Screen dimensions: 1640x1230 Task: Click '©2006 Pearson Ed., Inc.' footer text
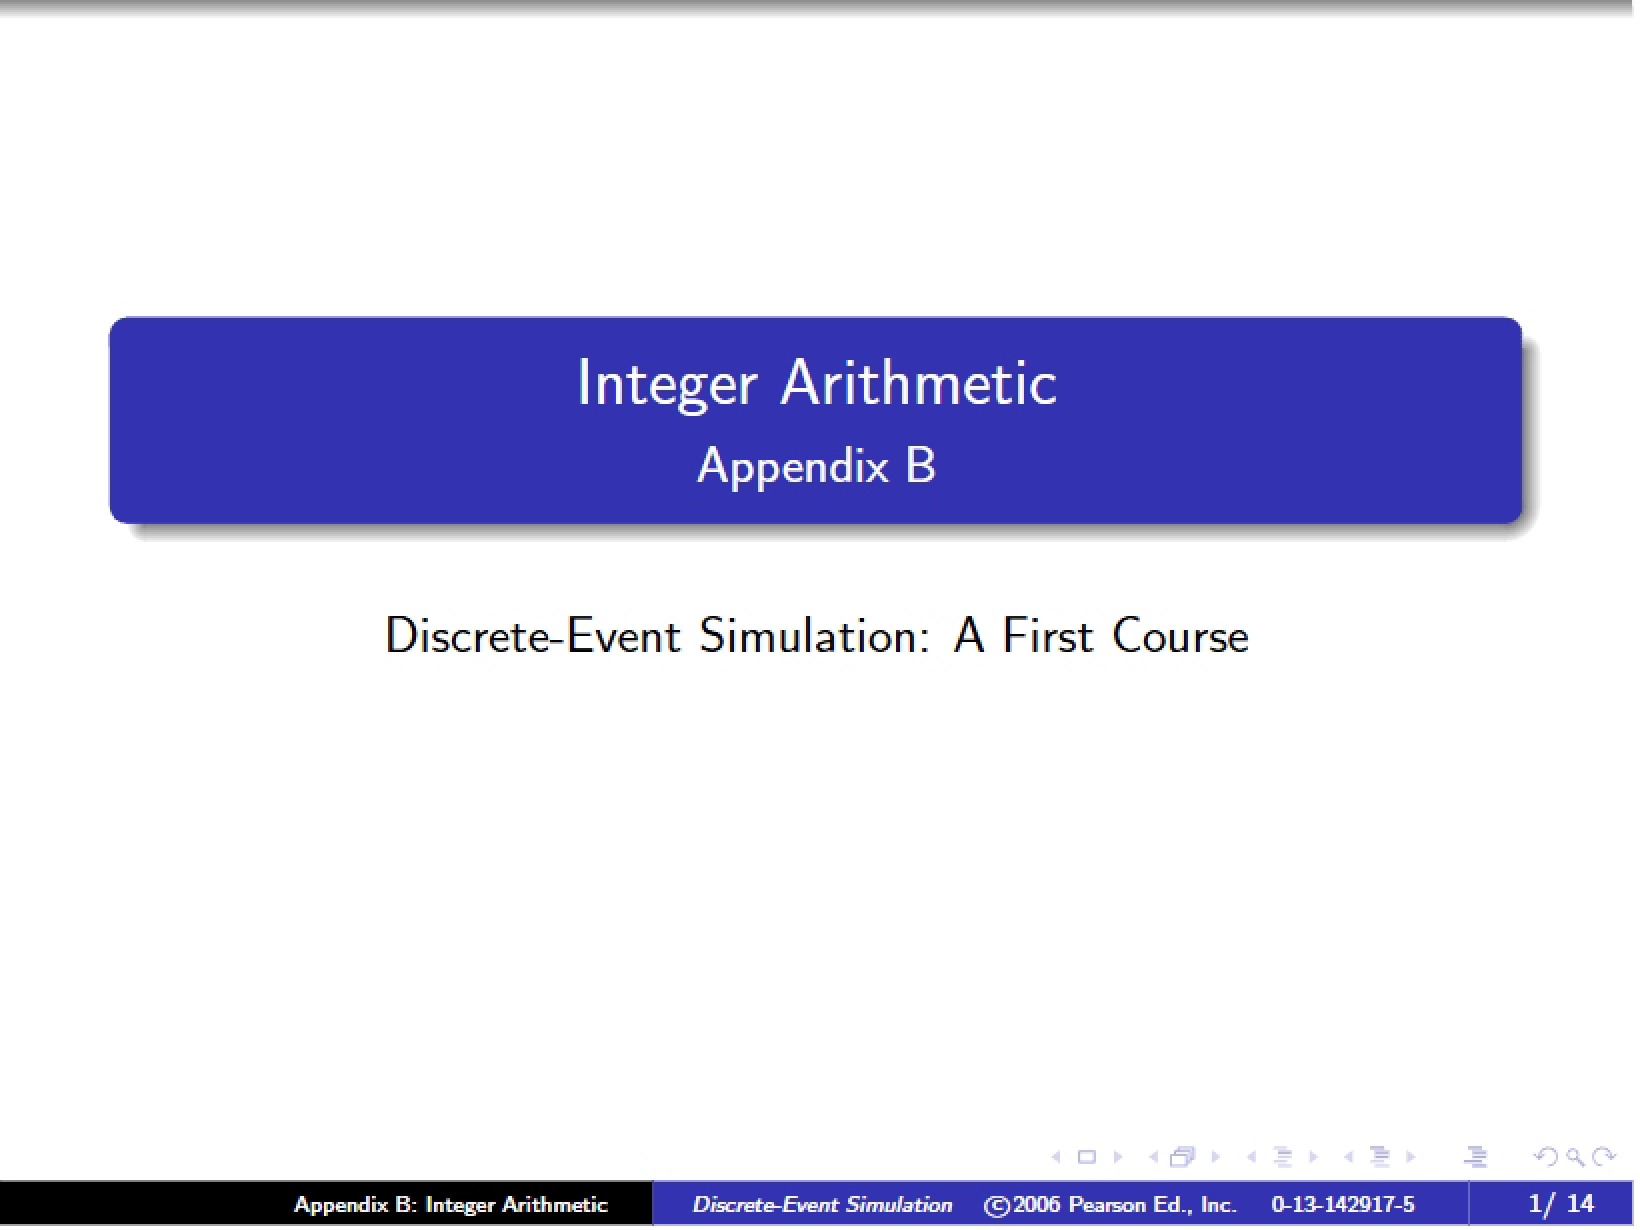(1111, 1206)
